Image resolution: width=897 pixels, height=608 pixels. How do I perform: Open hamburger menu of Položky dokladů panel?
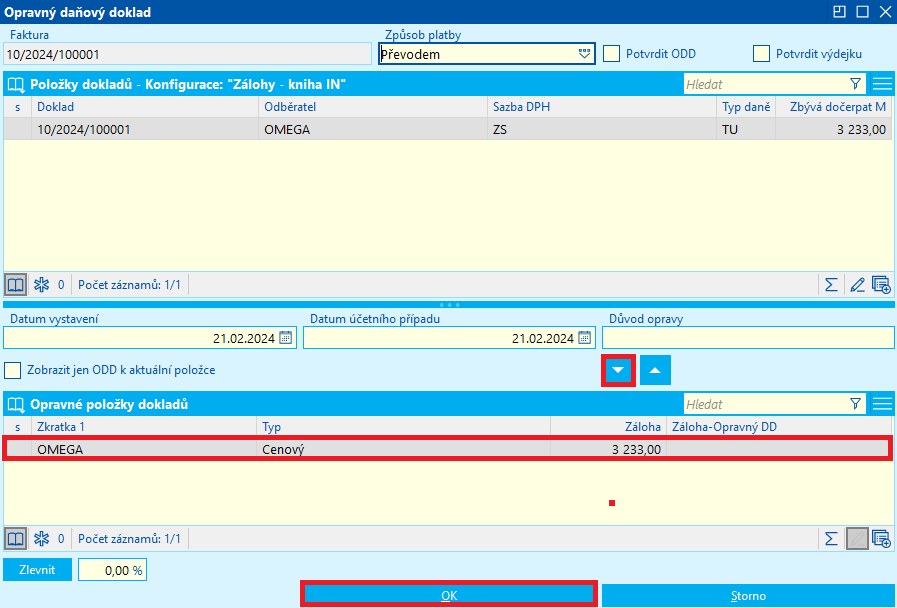click(x=882, y=84)
